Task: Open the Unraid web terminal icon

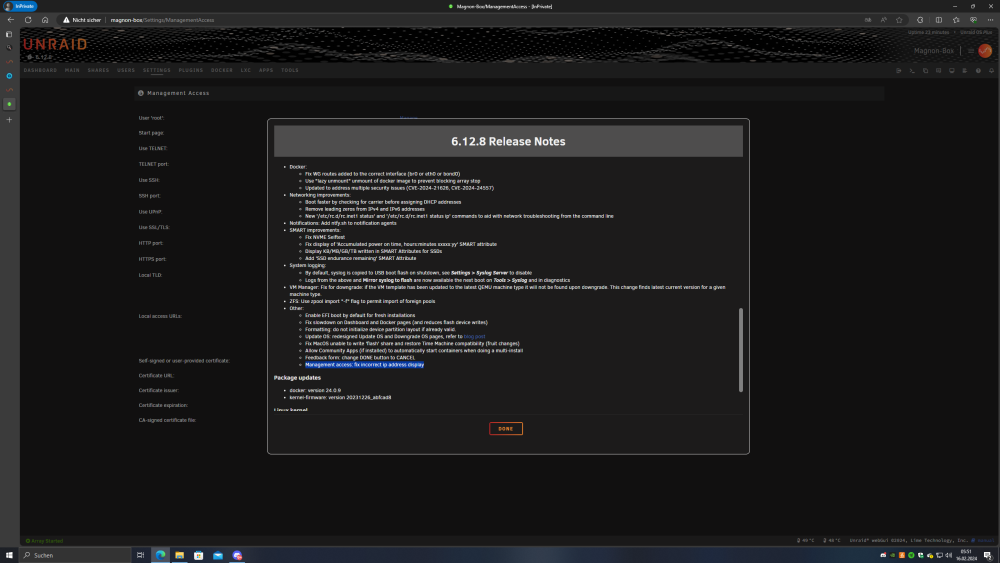Action: [x=912, y=71]
